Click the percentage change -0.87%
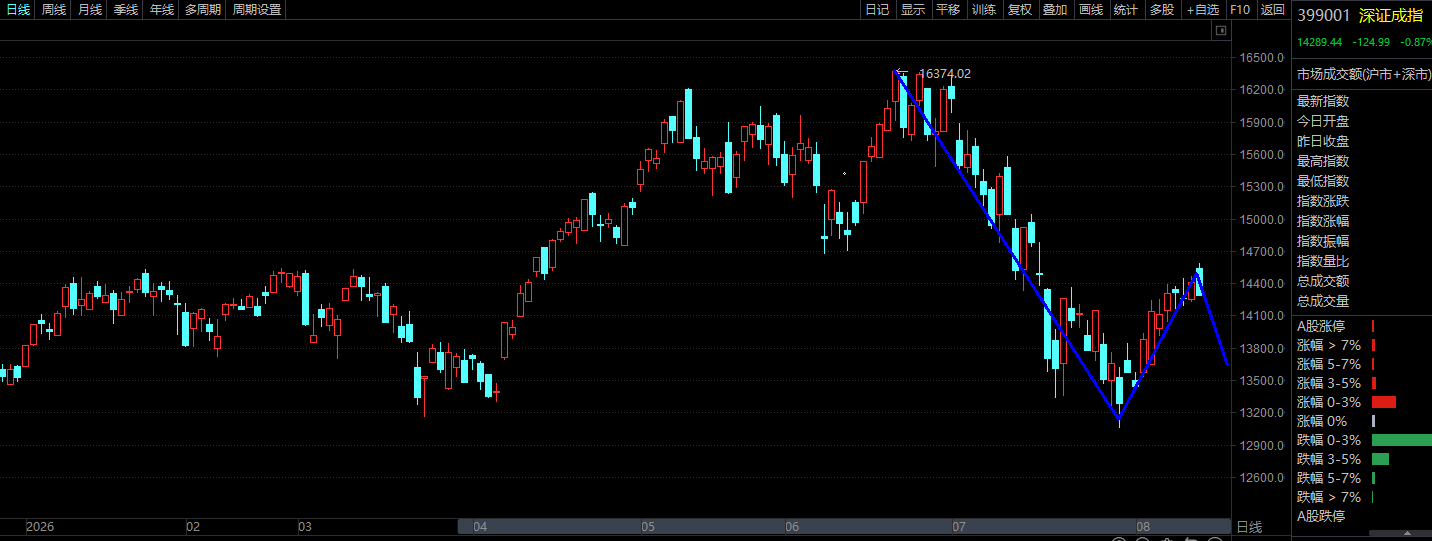Image resolution: width=1432 pixels, height=541 pixels. tap(1416, 42)
